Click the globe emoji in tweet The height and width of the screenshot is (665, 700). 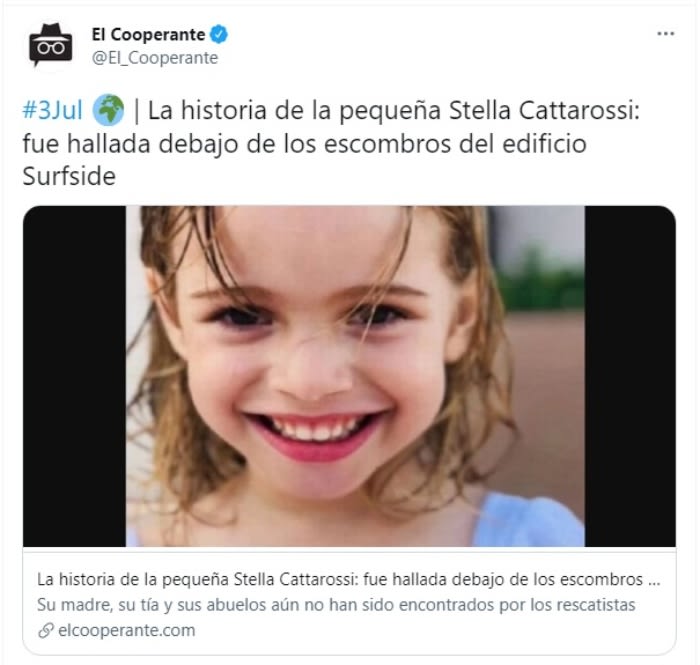(108, 110)
